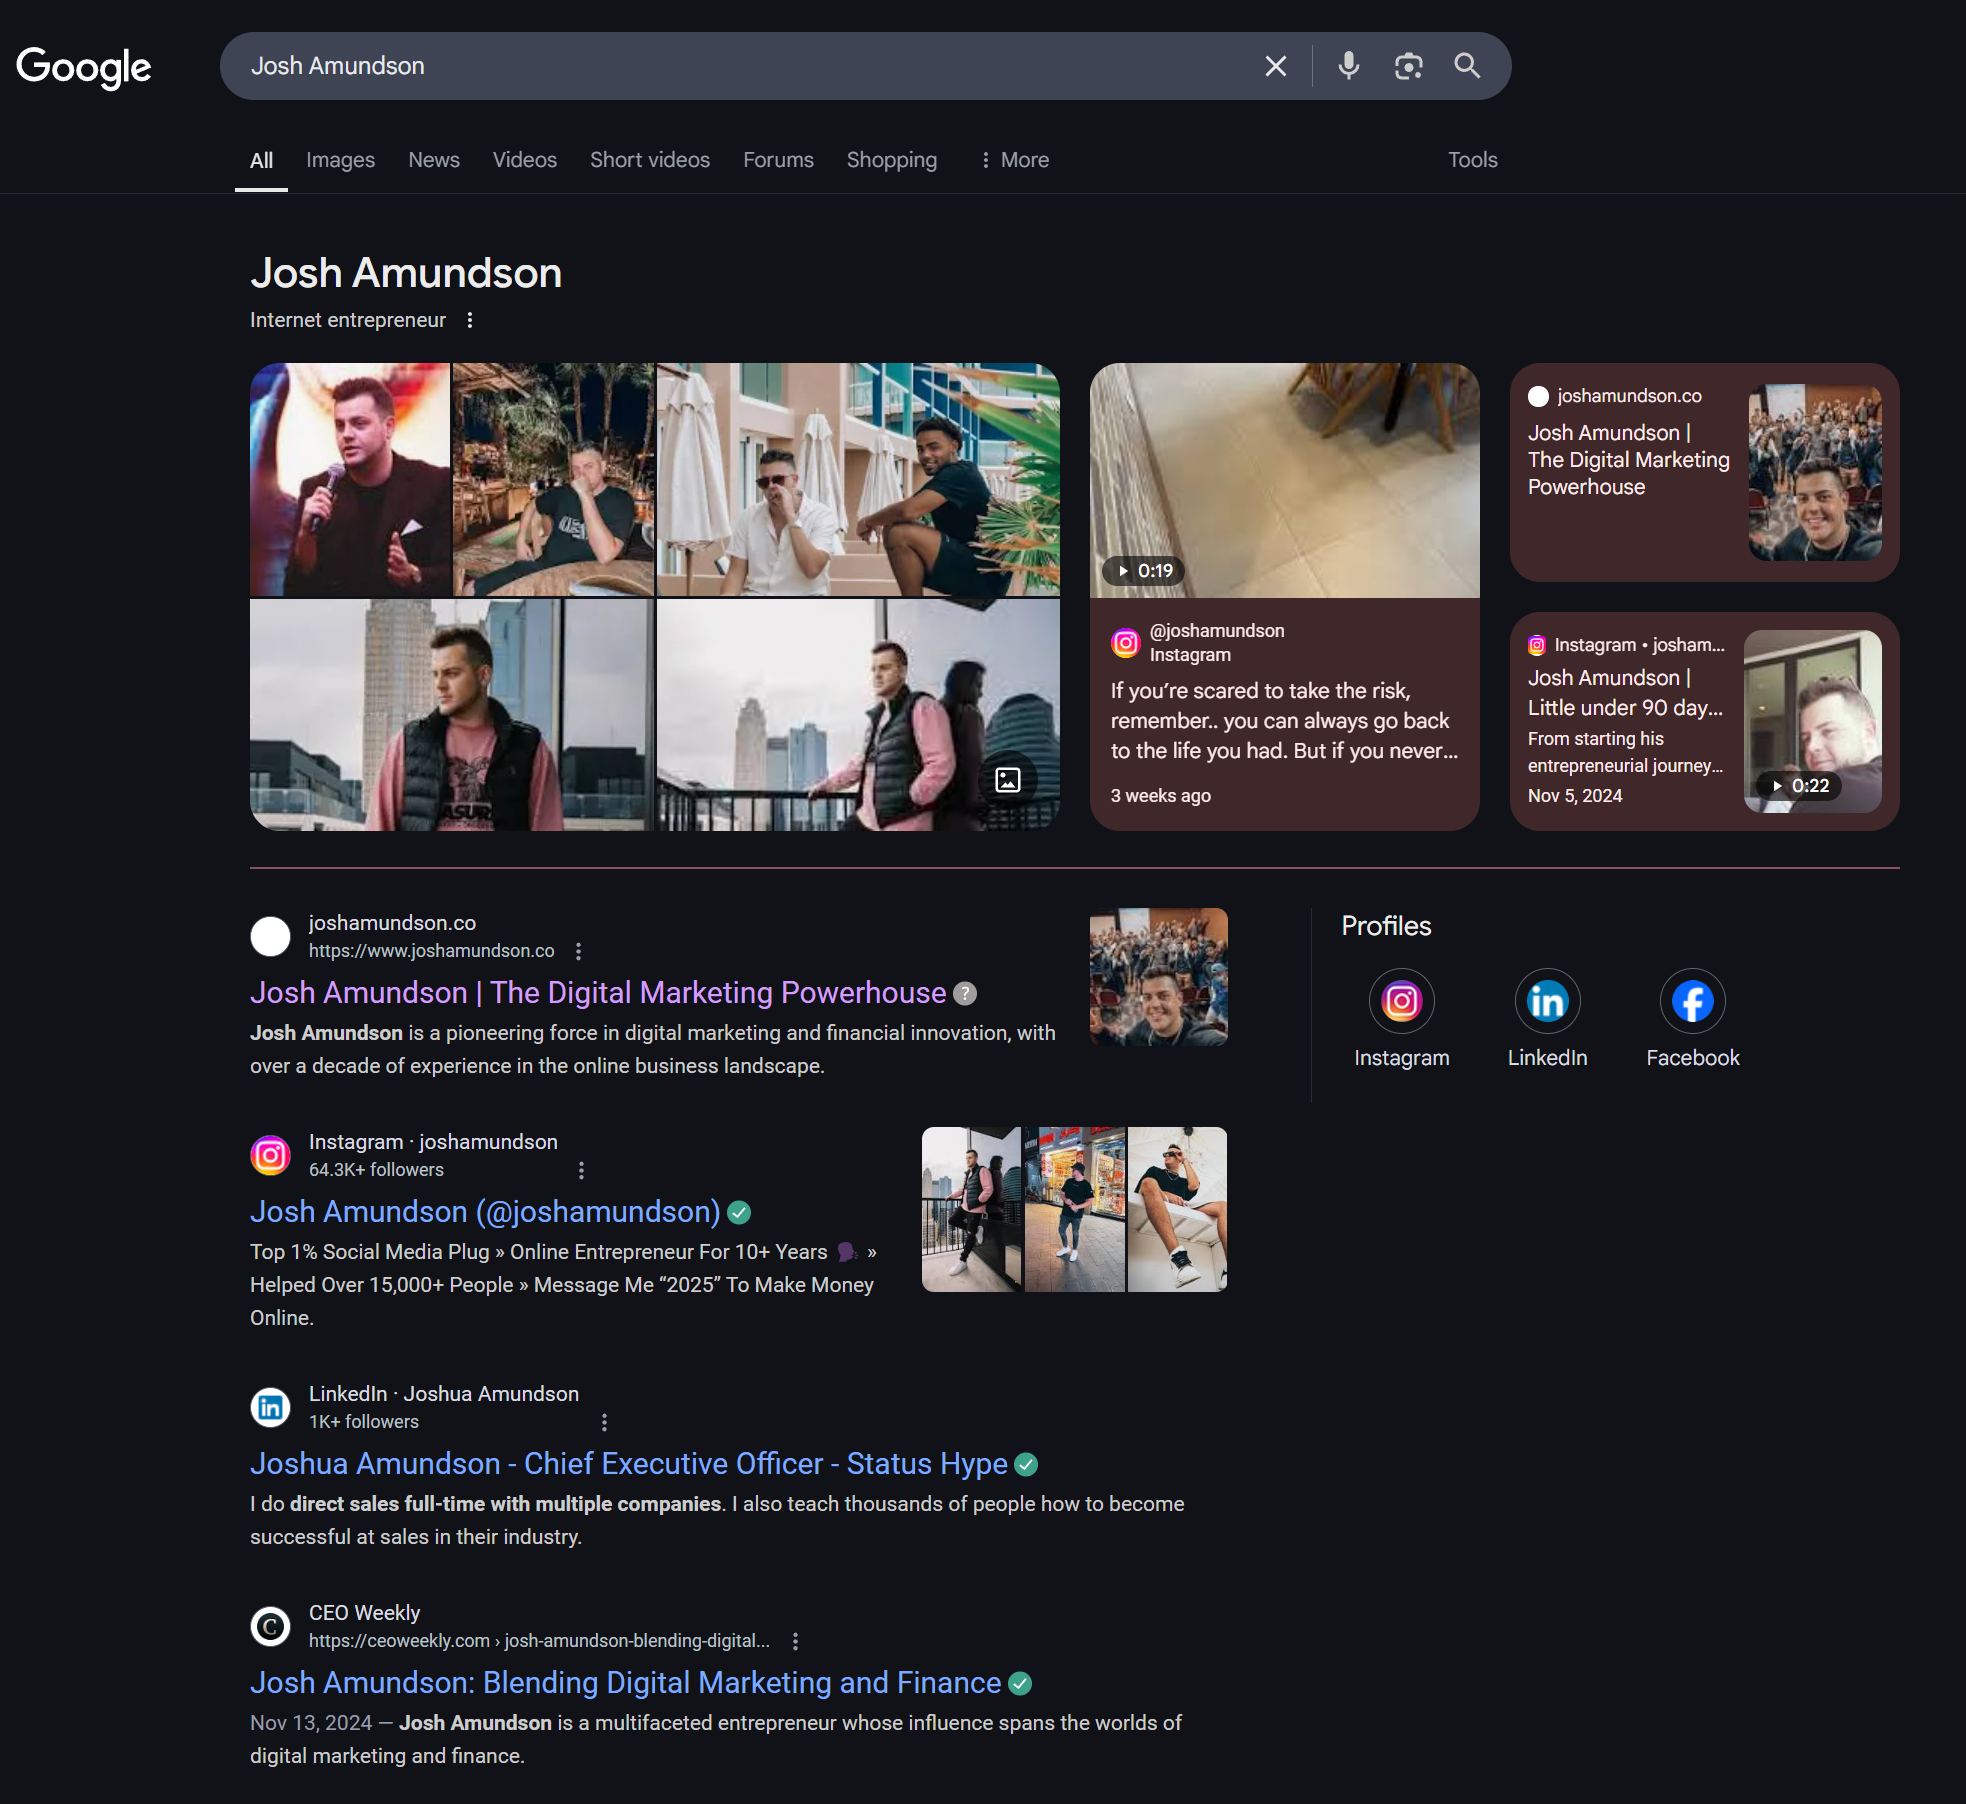Open Joshua Amundson Chief Executive Officer LinkedIn link

[x=628, y=1463]
